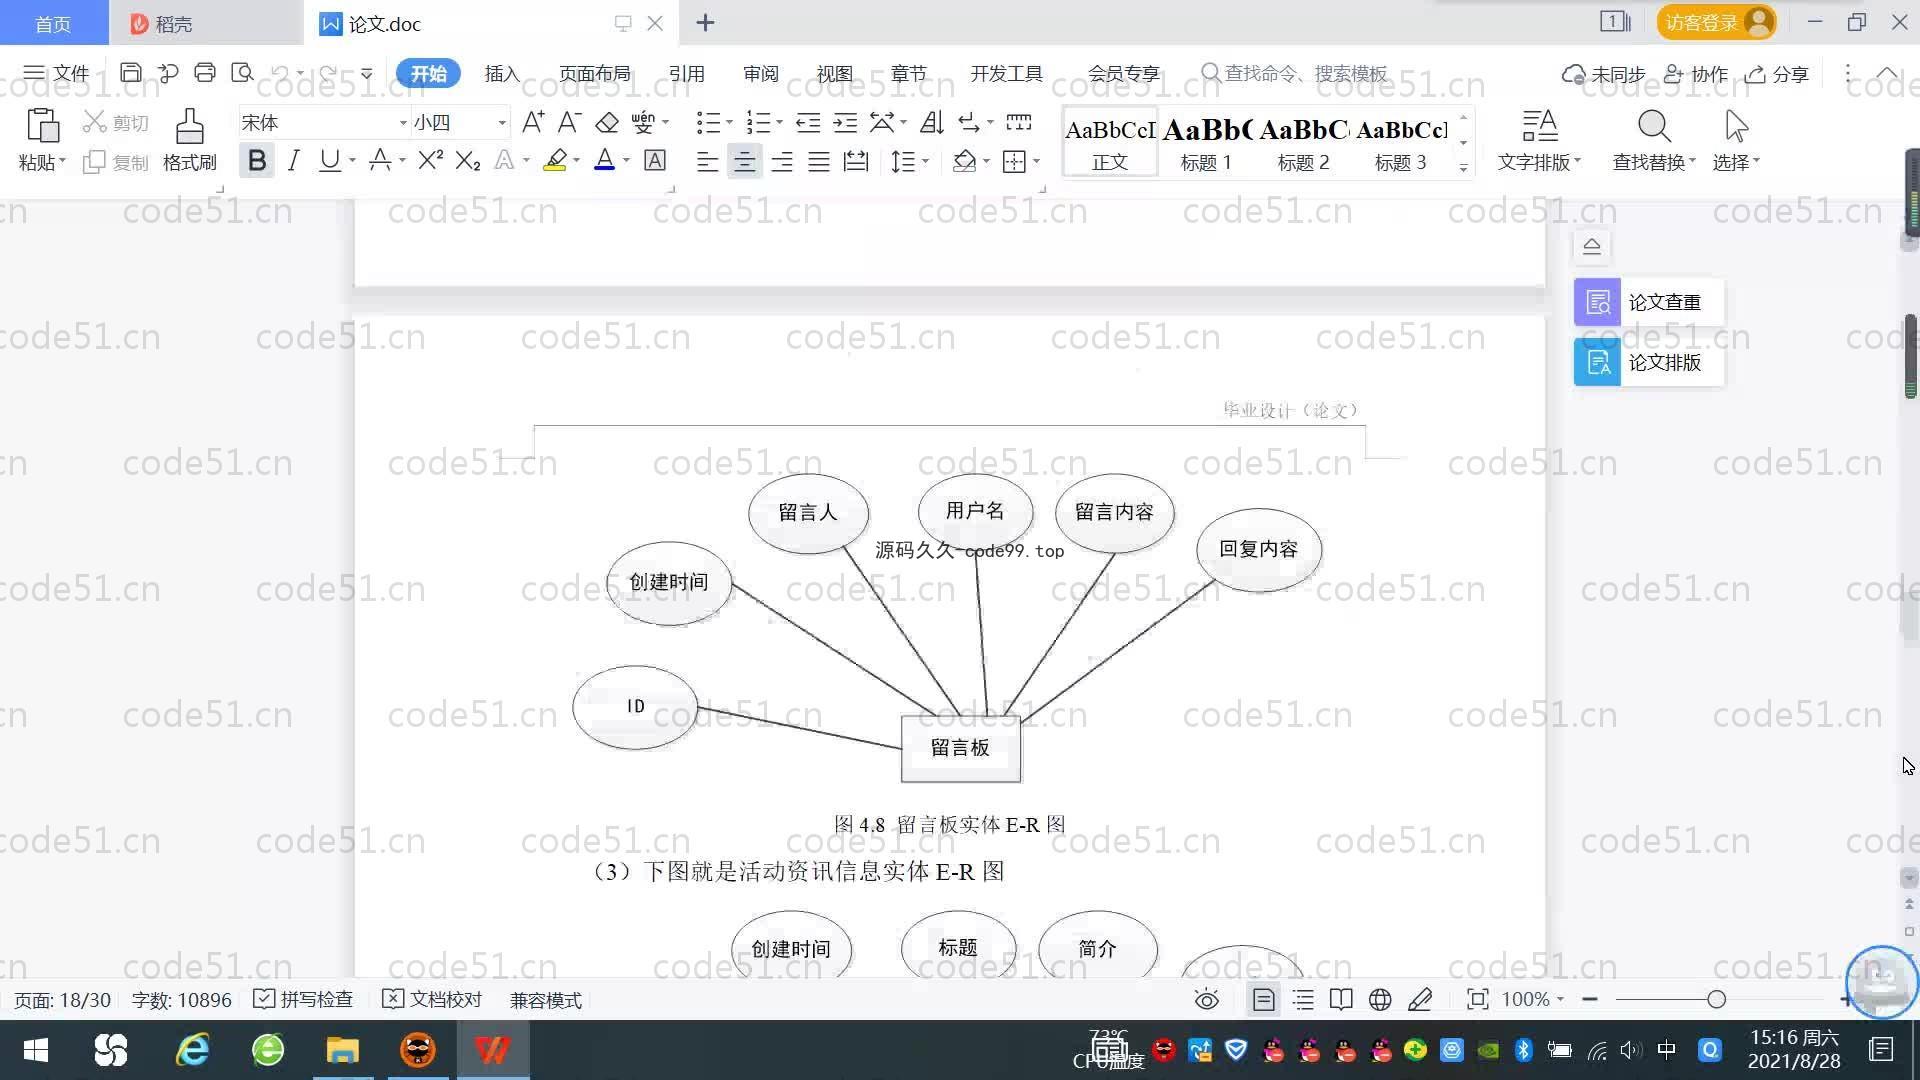Expand the styles gallery
The height and width of the screenshot is (1080, 1920).
pyautogui.click(x=1463, y=167)
